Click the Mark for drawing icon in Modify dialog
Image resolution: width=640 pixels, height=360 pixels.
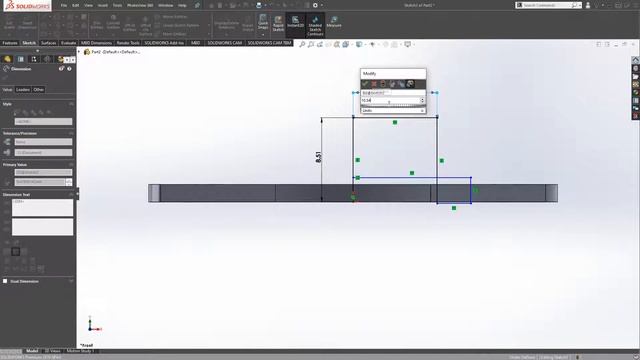pyautogui.click(x=410, y=84)
